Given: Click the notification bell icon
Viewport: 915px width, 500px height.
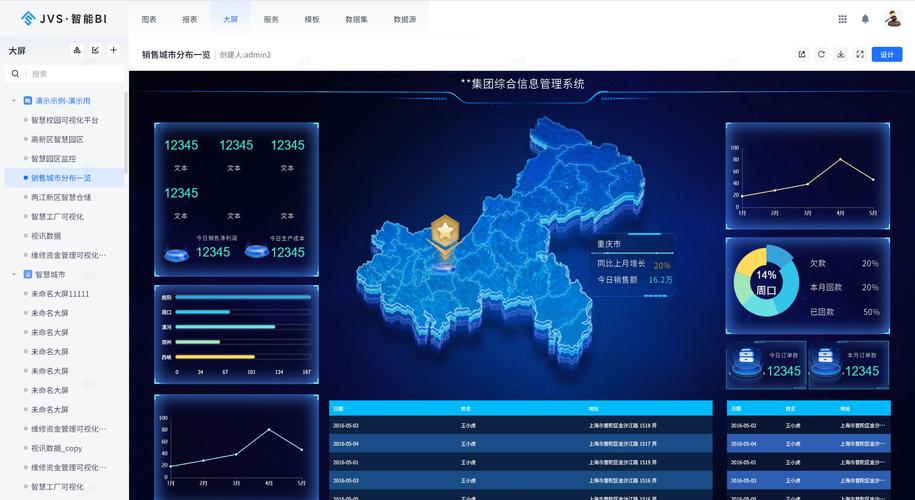Looking at the screenshot, I should tap(865, 19).
